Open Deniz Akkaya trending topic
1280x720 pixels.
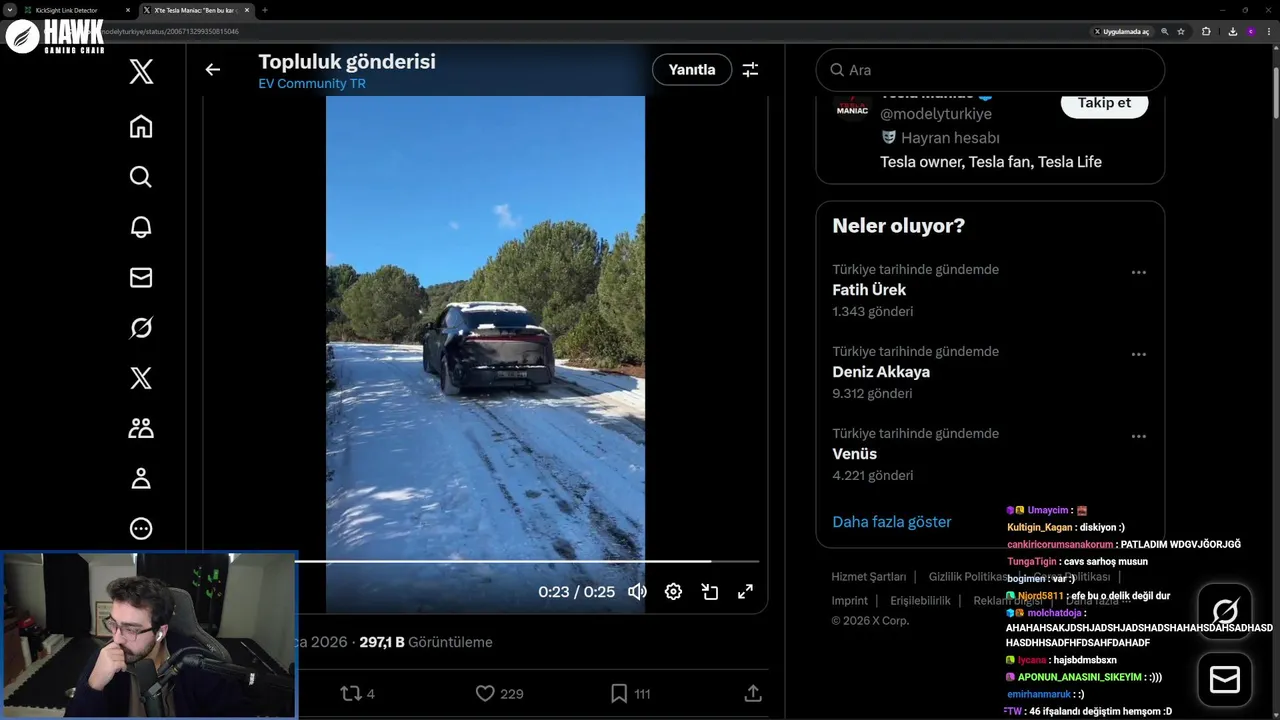click(881, 372)
